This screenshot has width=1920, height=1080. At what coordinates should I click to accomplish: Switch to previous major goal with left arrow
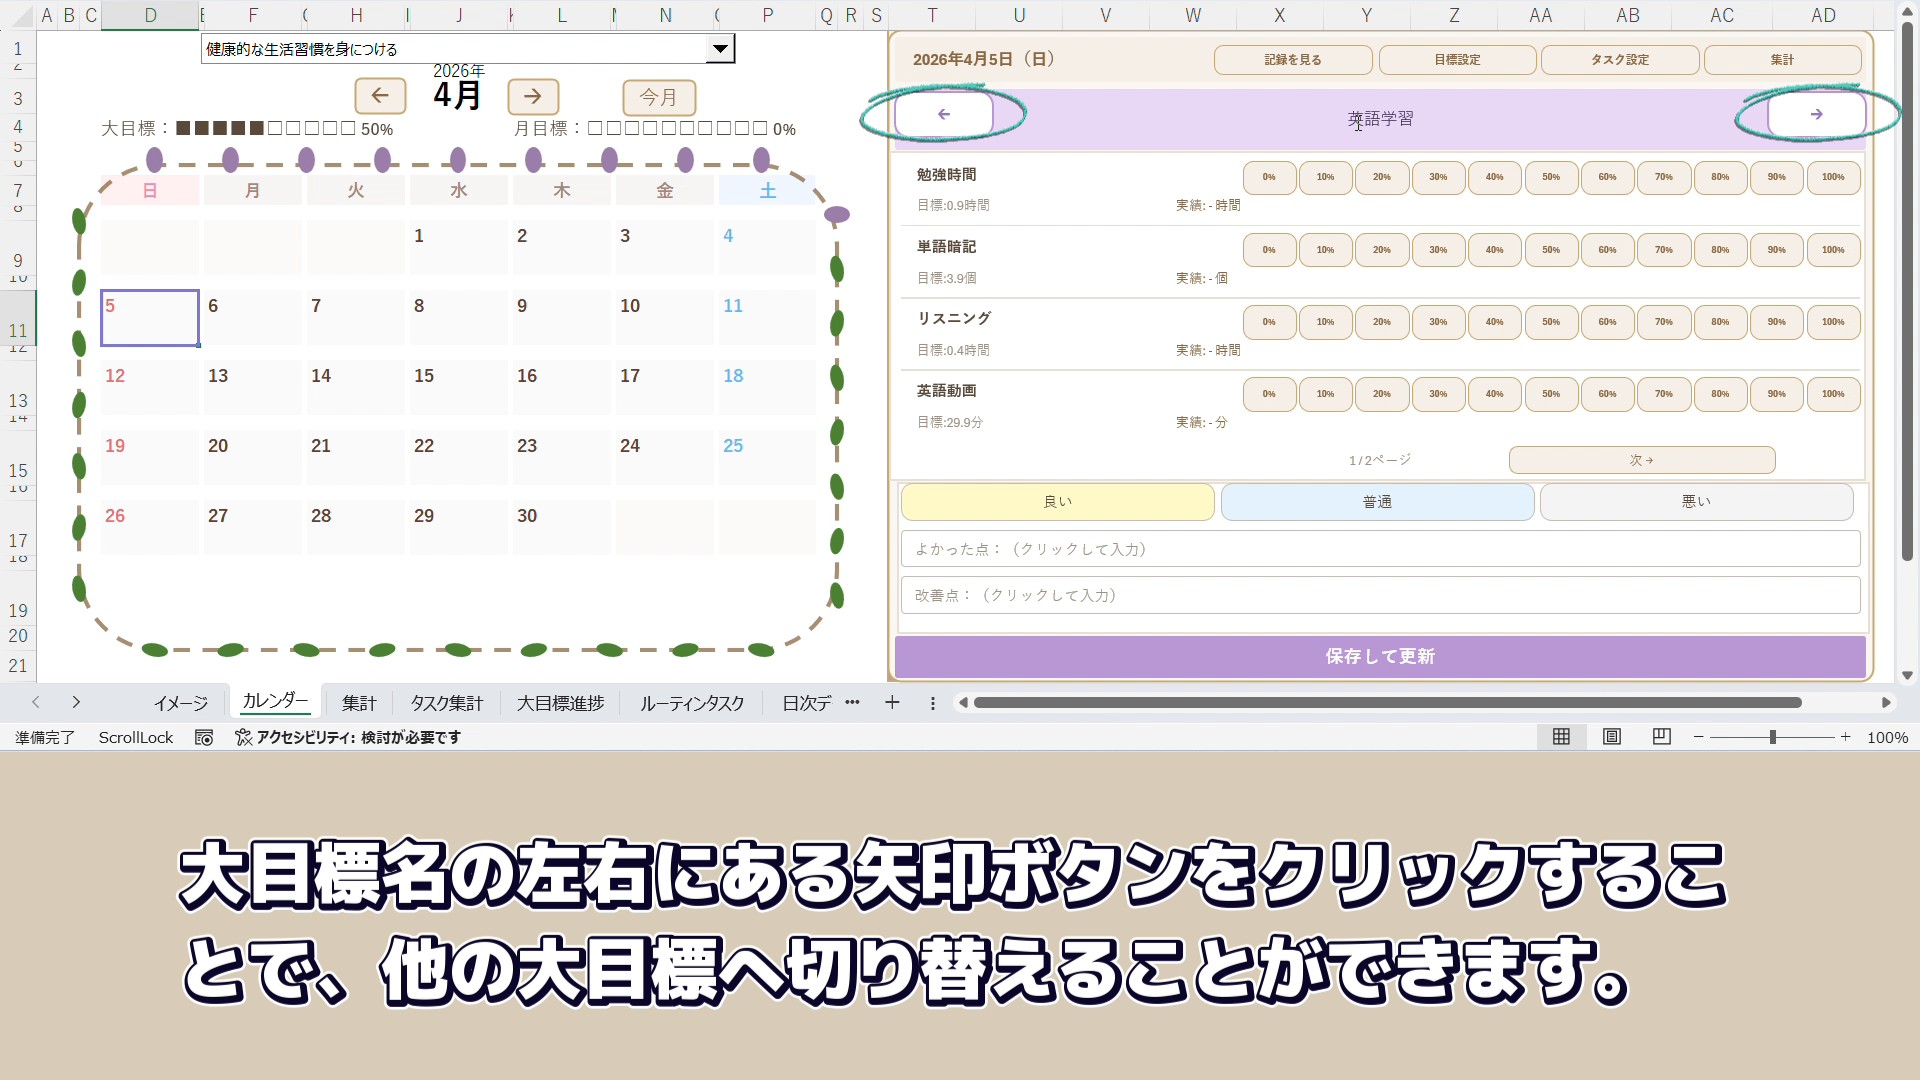pos(943,115)
